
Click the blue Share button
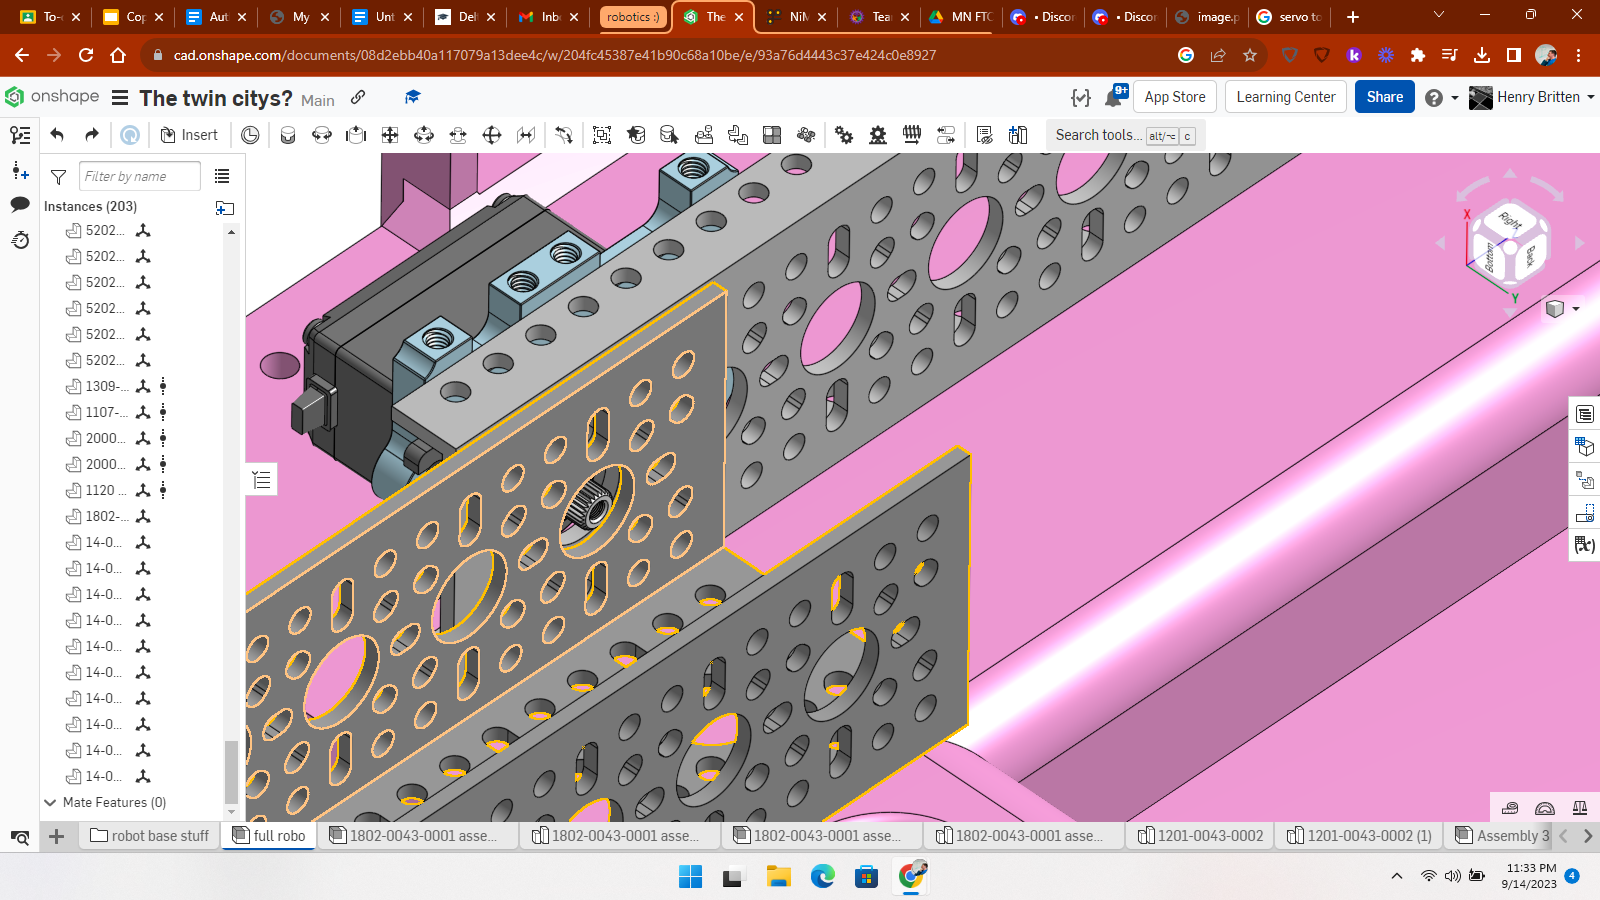click(1385, 97)
